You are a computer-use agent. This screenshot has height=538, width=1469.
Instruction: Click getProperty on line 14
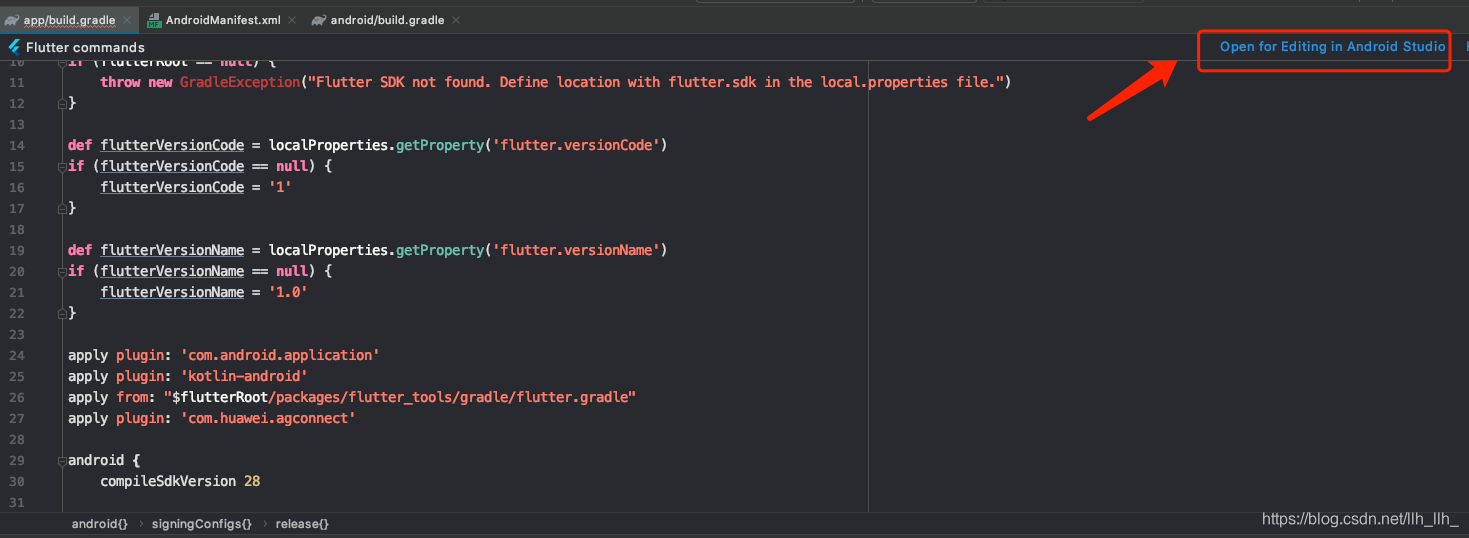click(440, 145)
